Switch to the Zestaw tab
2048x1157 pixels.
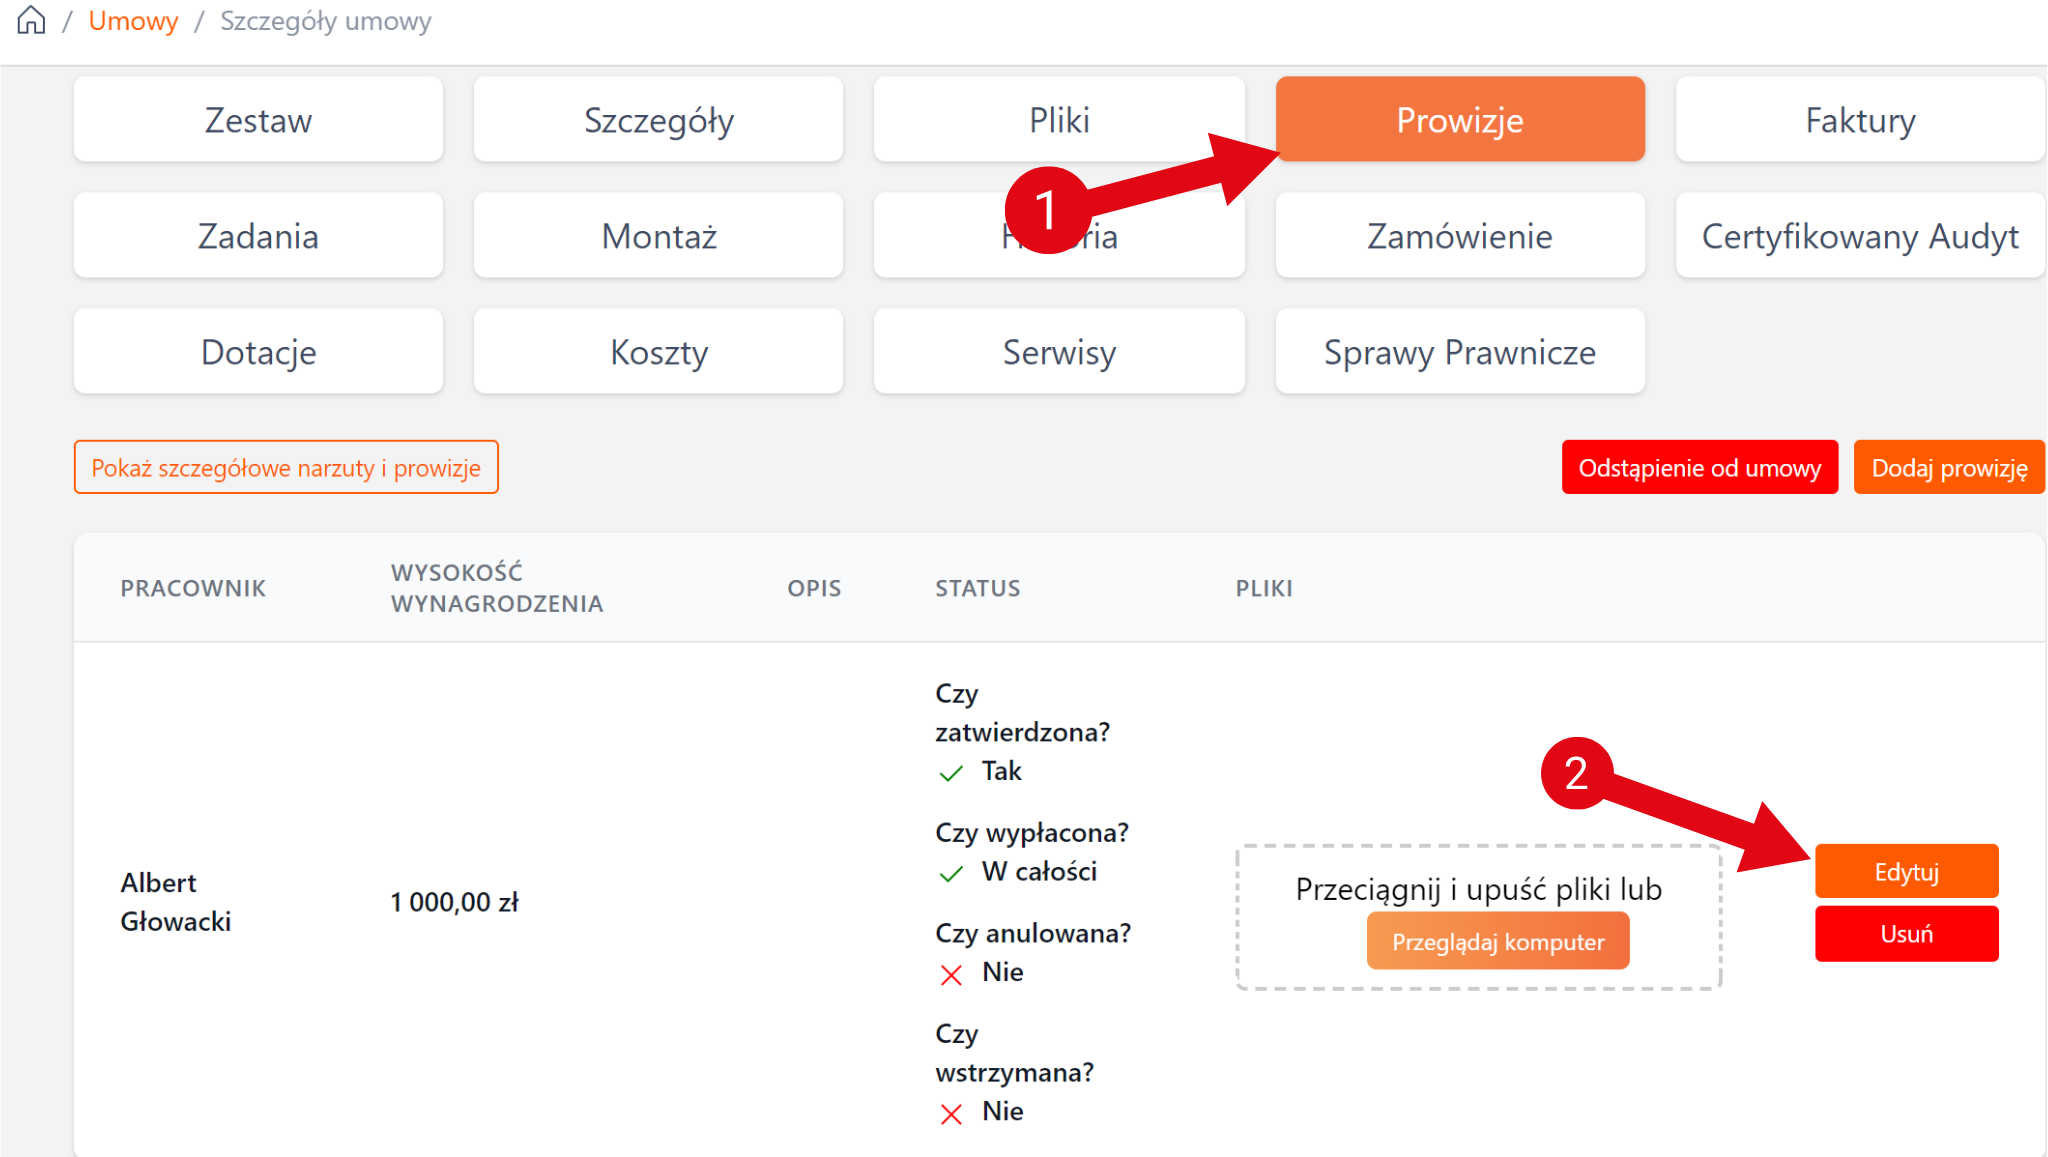coord(258,120)
